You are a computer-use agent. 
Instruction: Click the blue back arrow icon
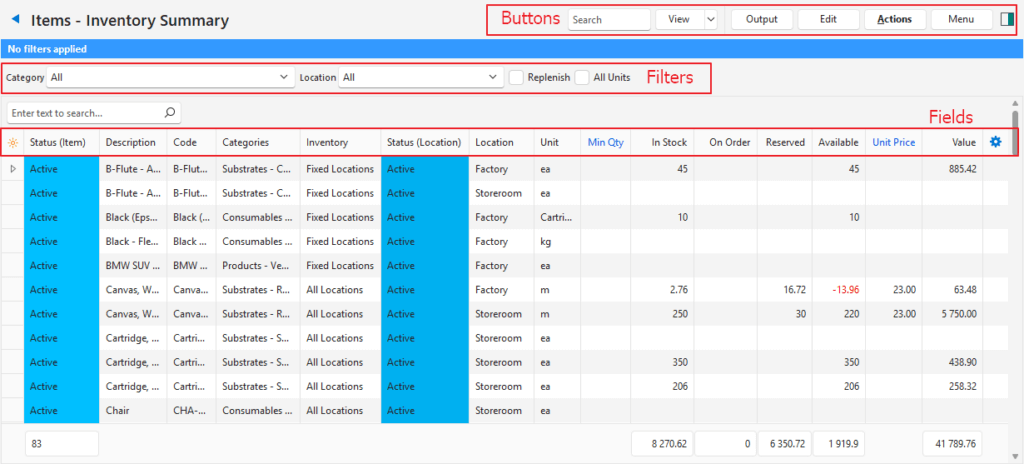tap(15, 19)
